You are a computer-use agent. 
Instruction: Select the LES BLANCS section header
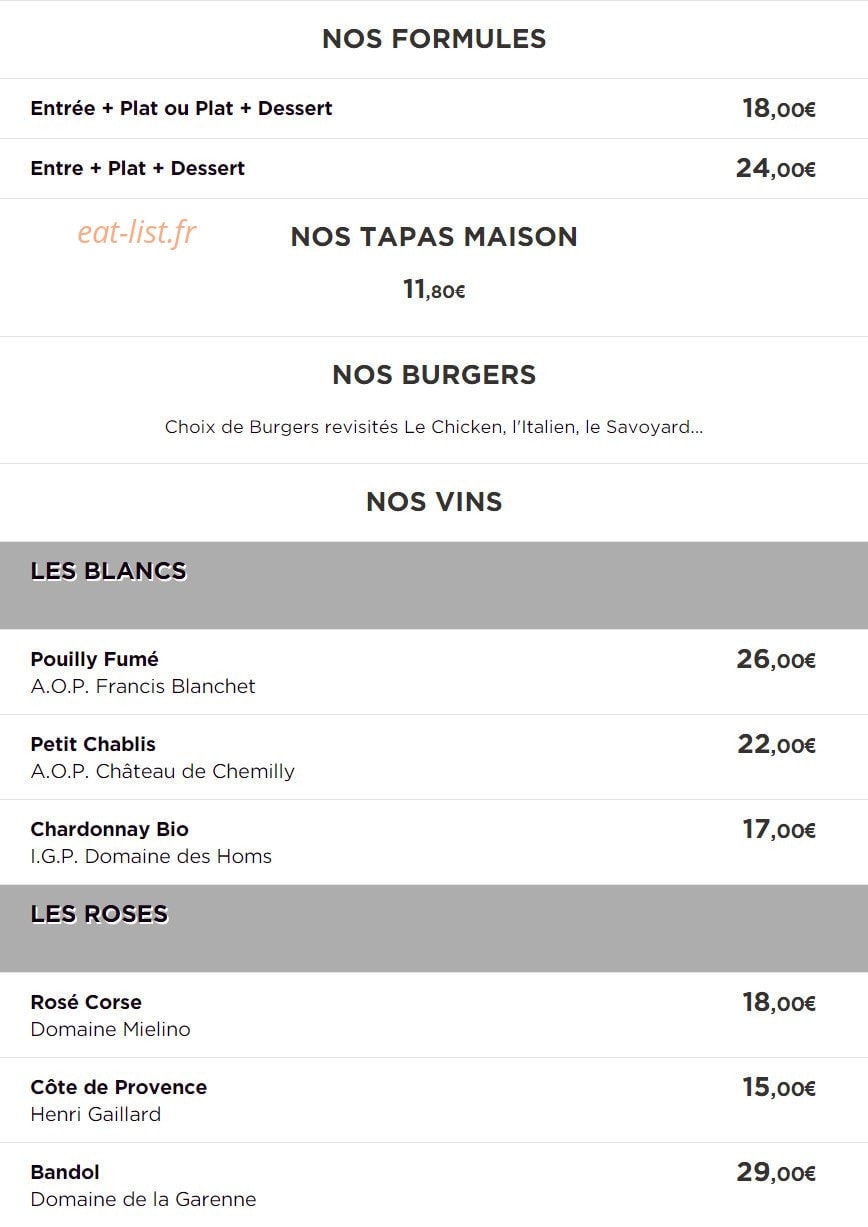(434, 586)
